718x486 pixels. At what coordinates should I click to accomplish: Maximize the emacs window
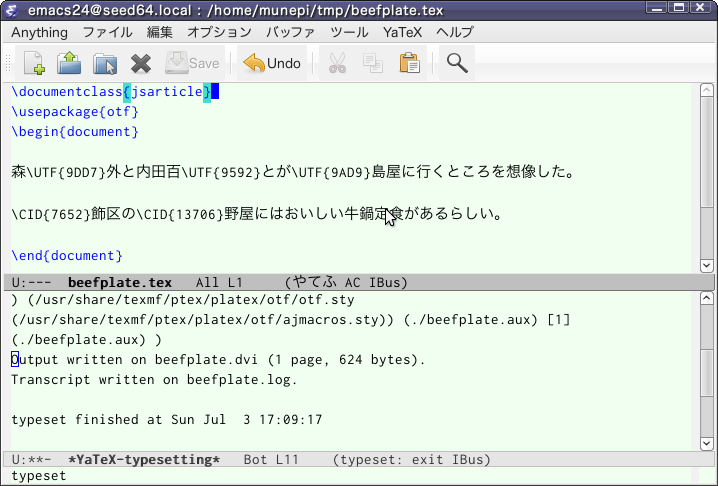(x=679, y=8)
